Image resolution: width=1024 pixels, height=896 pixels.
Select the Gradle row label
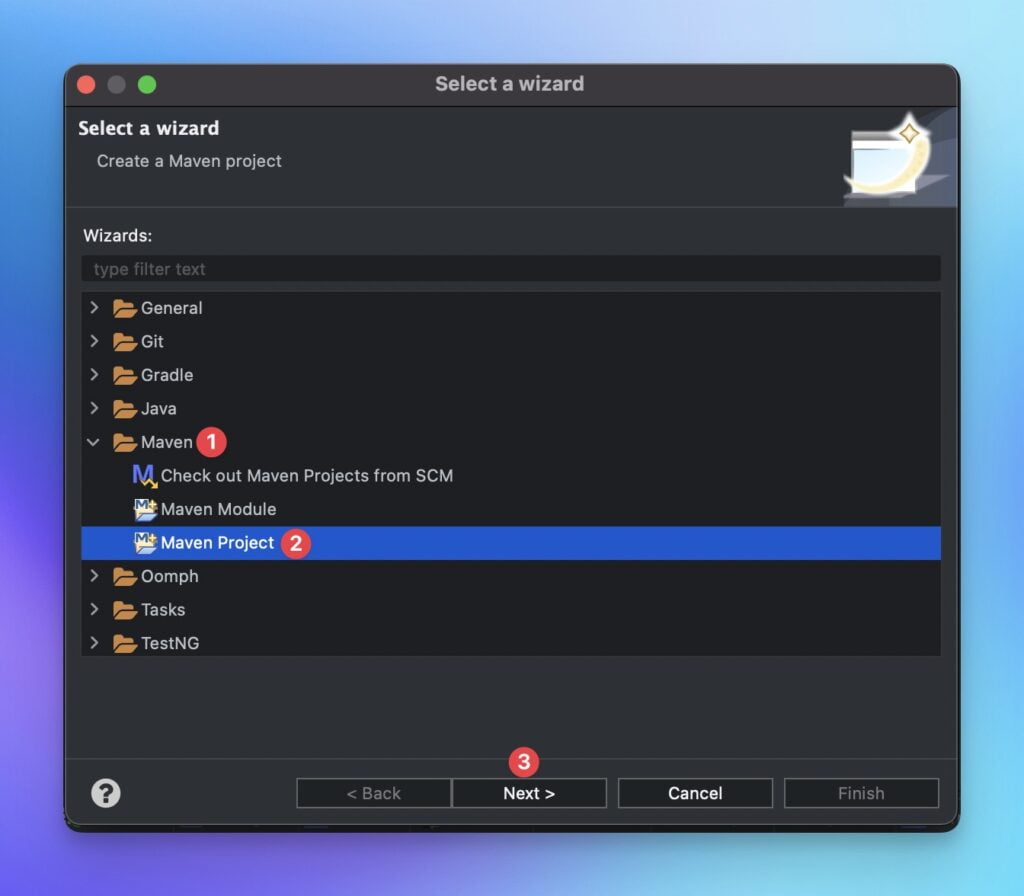click(x=167, y=376)
